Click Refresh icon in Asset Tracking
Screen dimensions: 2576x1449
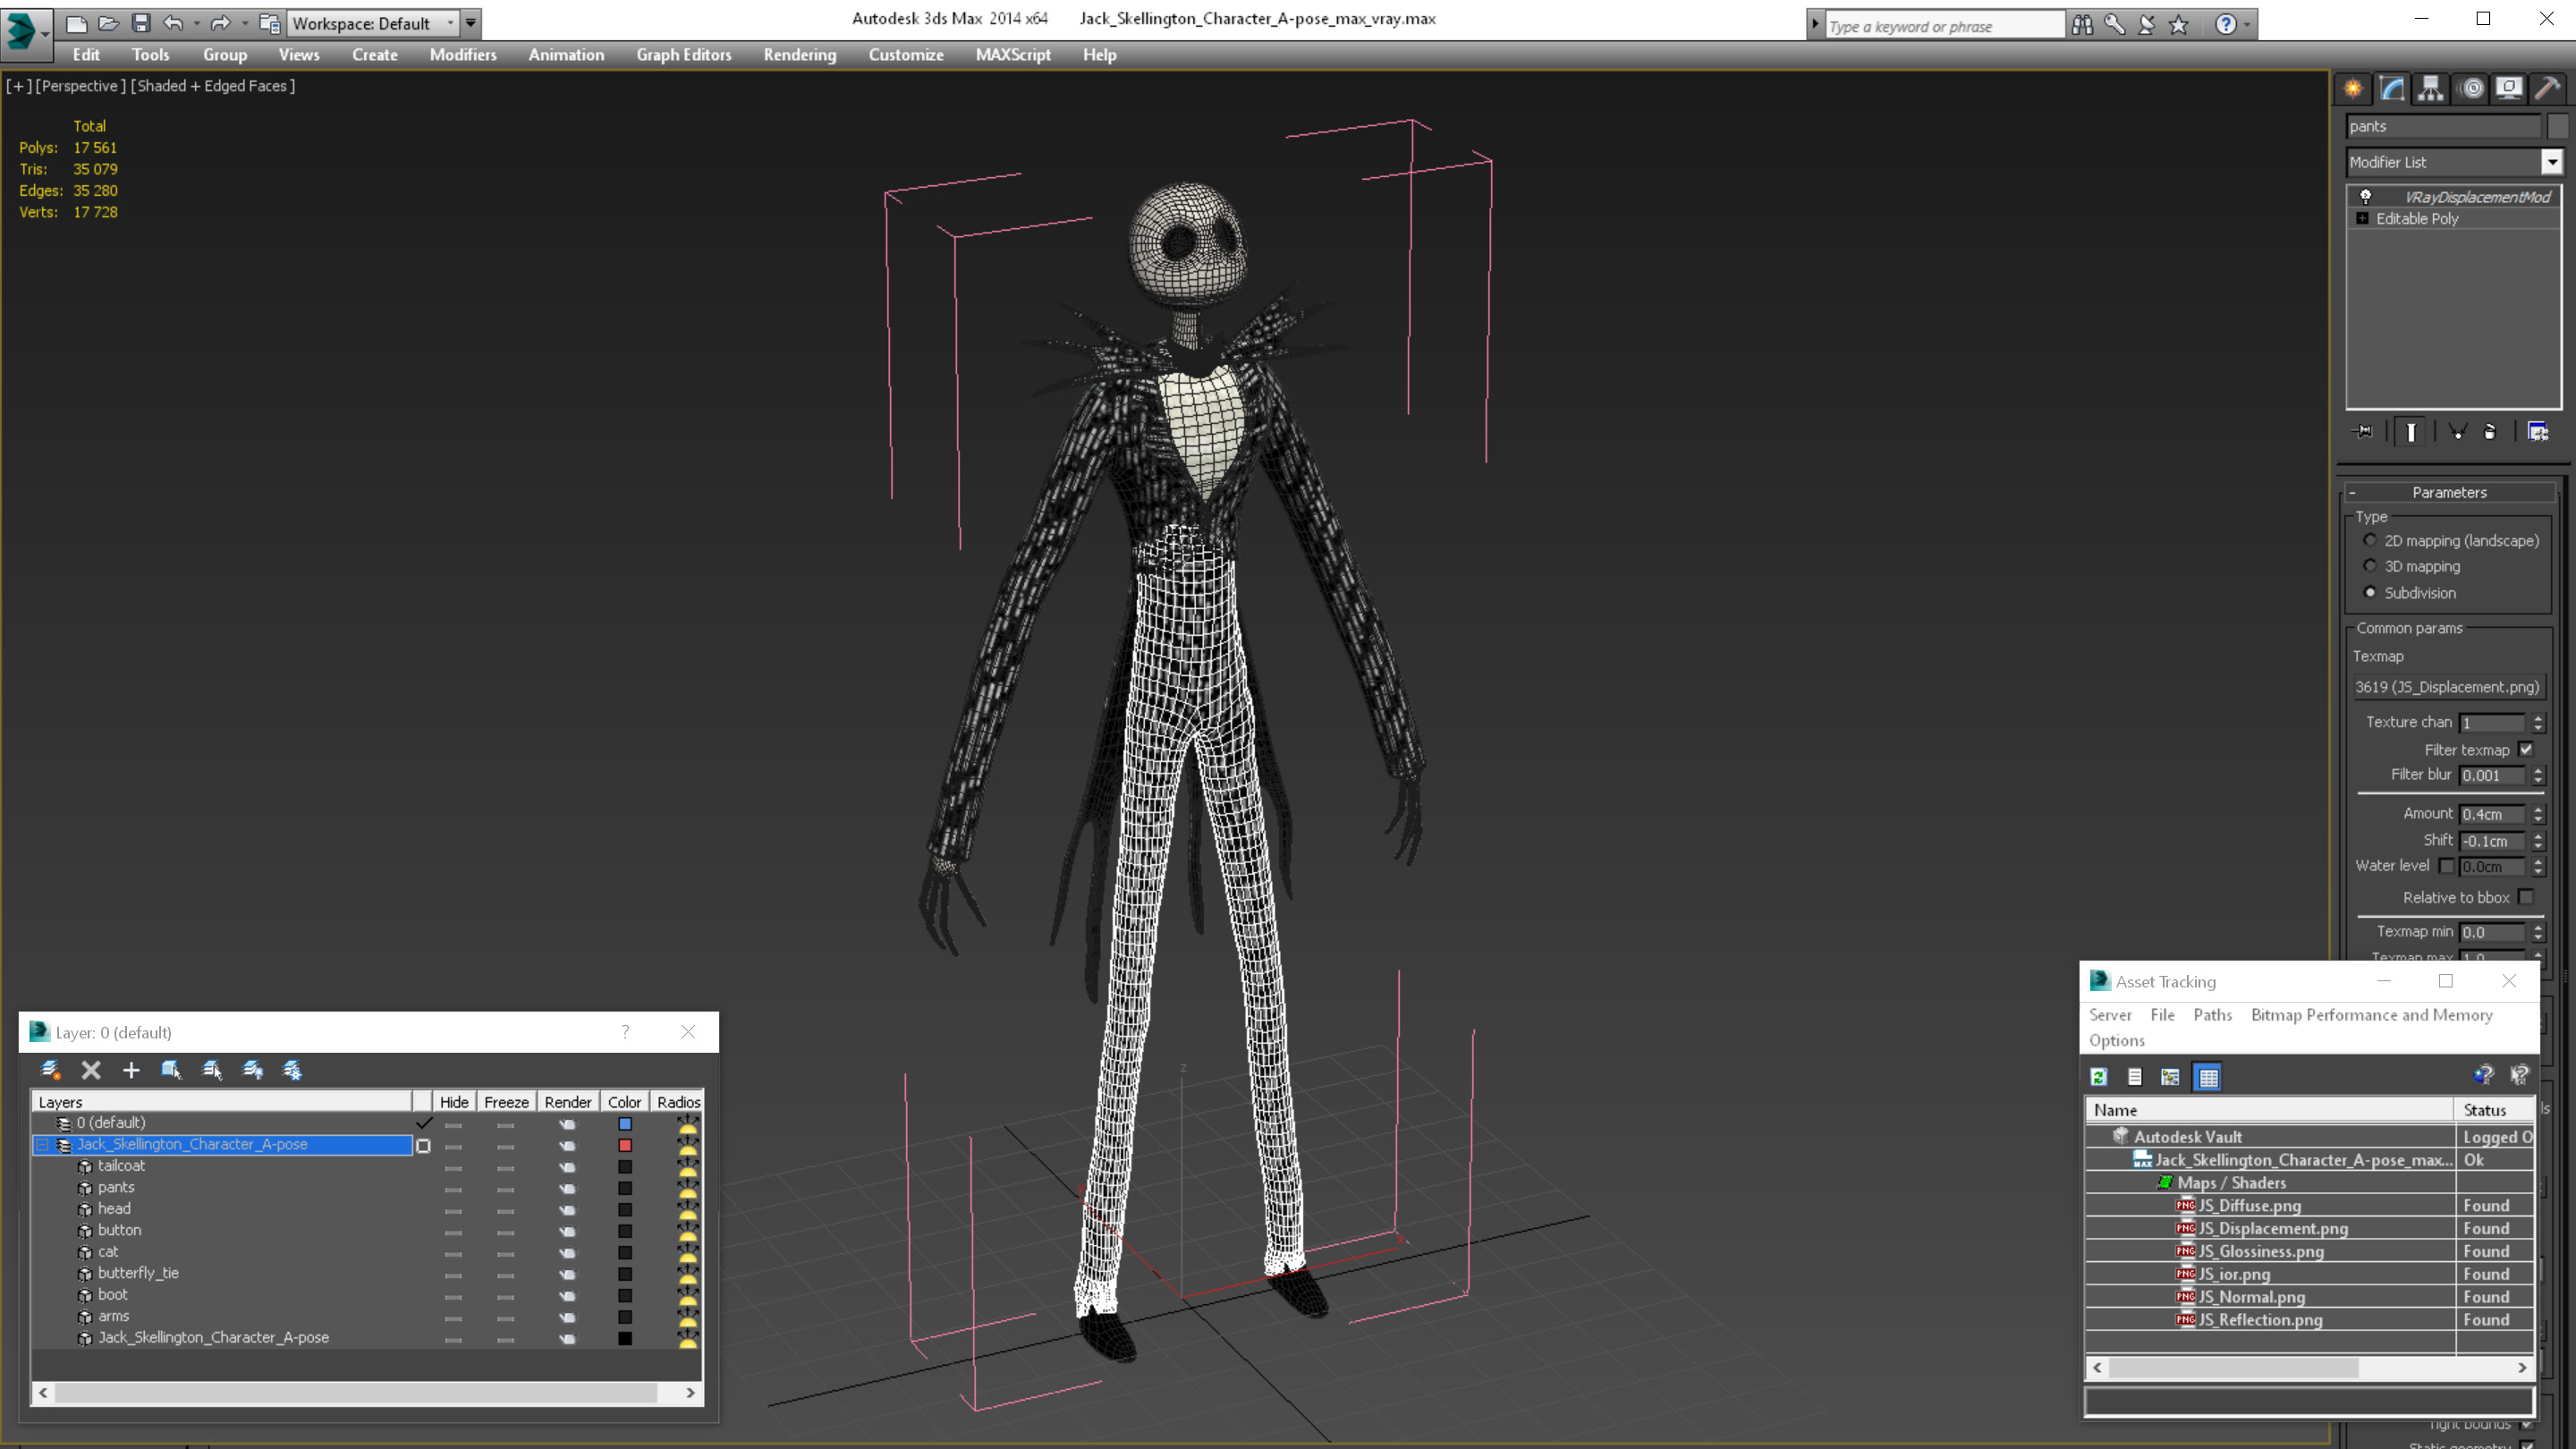(2099, 1077)
